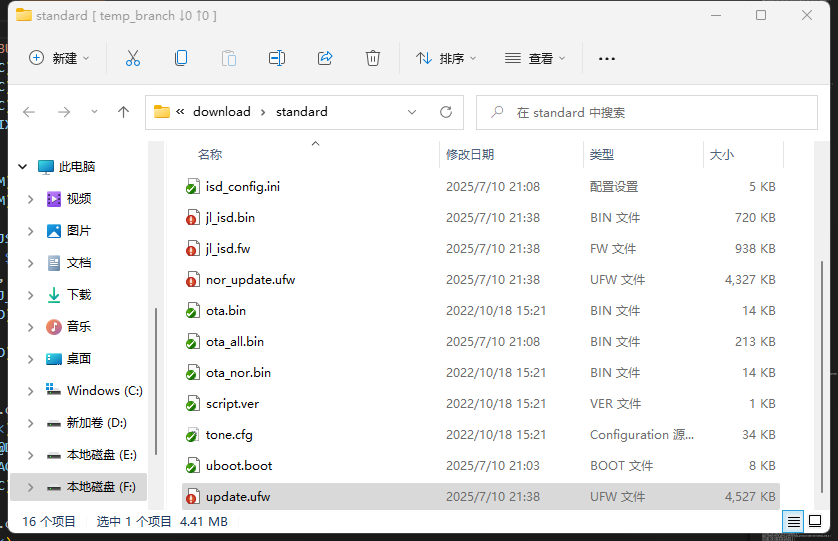
Task: Select the update.ufw file
Action: (480, 497)
